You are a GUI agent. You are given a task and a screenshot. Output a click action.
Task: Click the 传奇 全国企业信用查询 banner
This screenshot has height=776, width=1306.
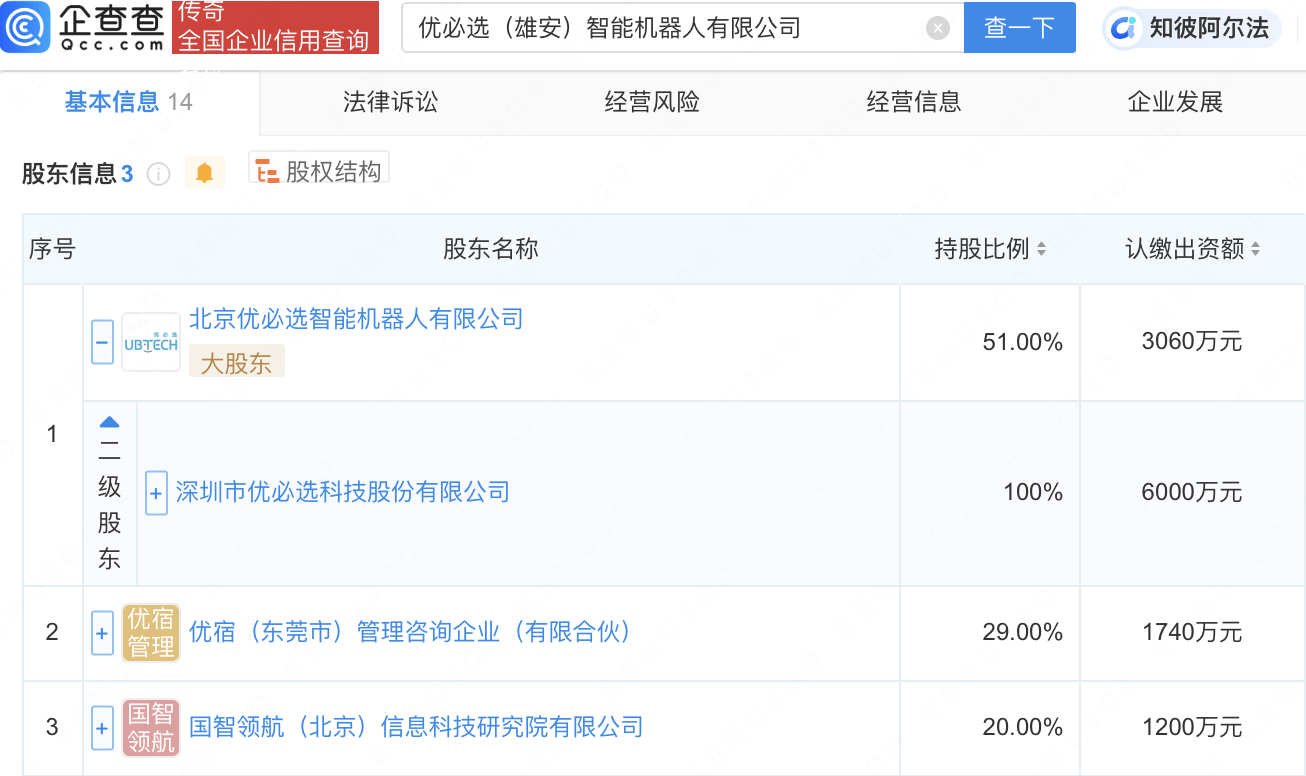(275, 28)
